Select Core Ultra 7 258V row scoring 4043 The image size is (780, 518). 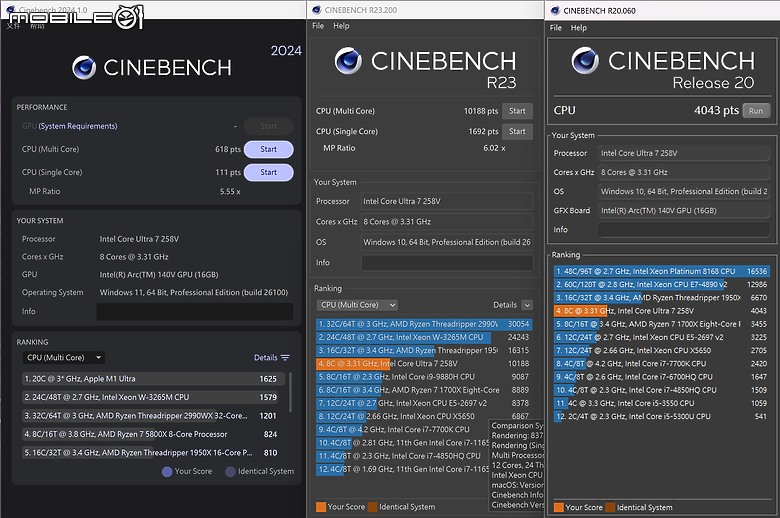pos(662,311)
